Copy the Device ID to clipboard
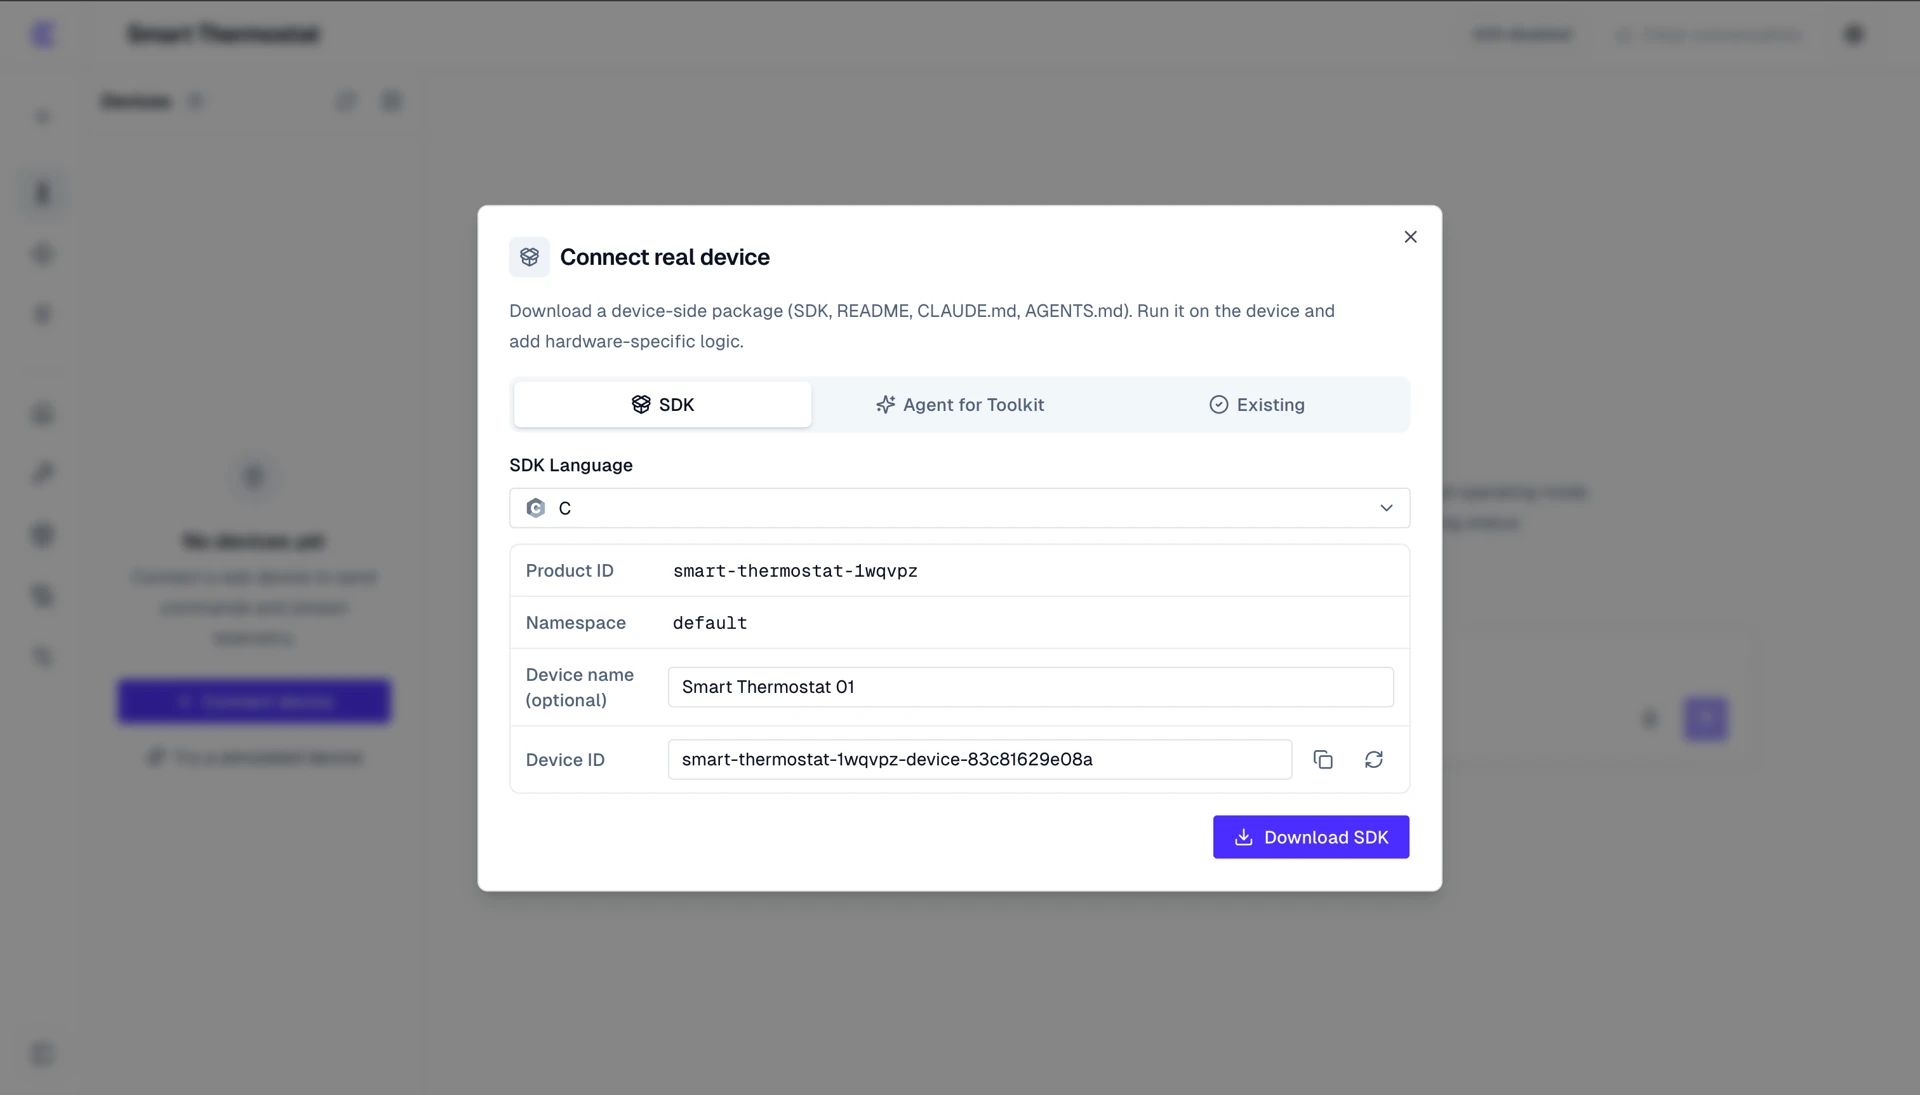The height and width of the screenshot is (1095, 1920). (x=1323, y=760)
